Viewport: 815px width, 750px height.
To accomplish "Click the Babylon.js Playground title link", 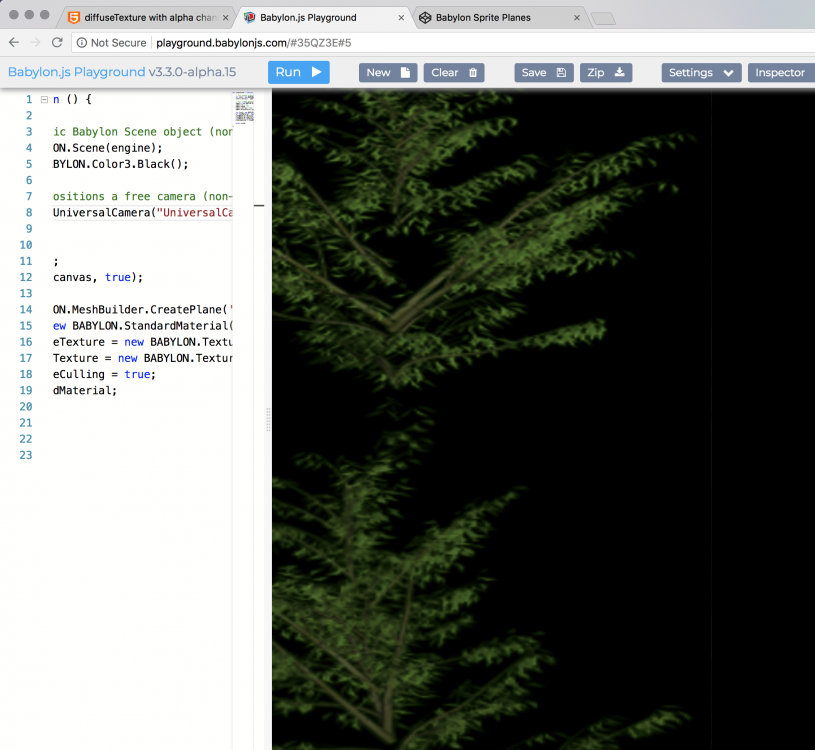I will 76,72.
